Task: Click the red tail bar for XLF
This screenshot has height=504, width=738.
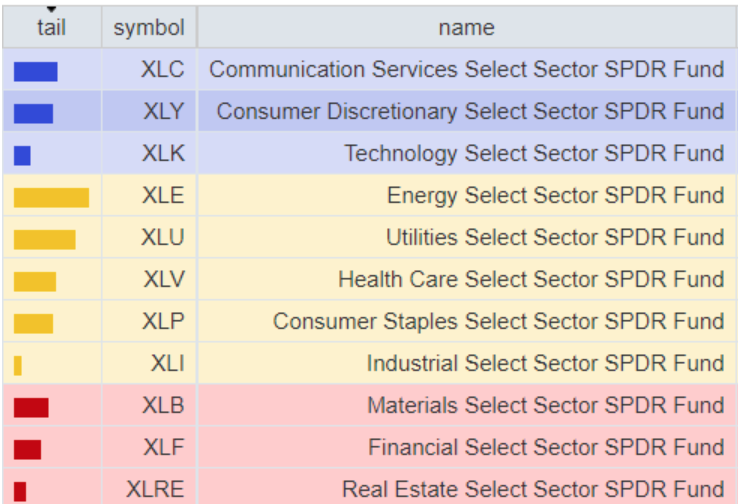Action: pyautogui.click(x=27, y=449)
